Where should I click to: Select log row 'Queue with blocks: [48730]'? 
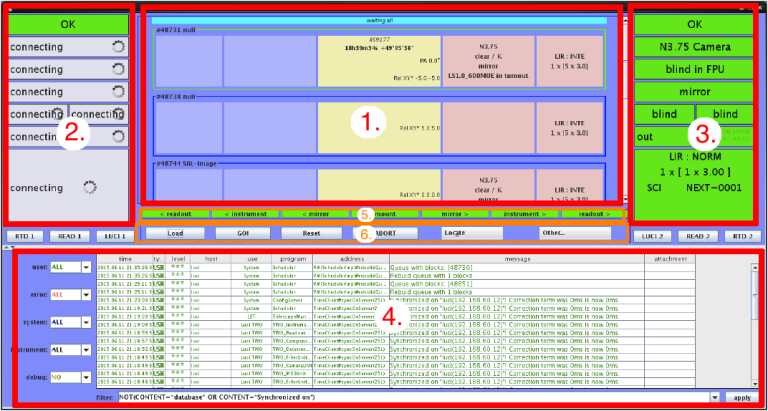point(396,267)
